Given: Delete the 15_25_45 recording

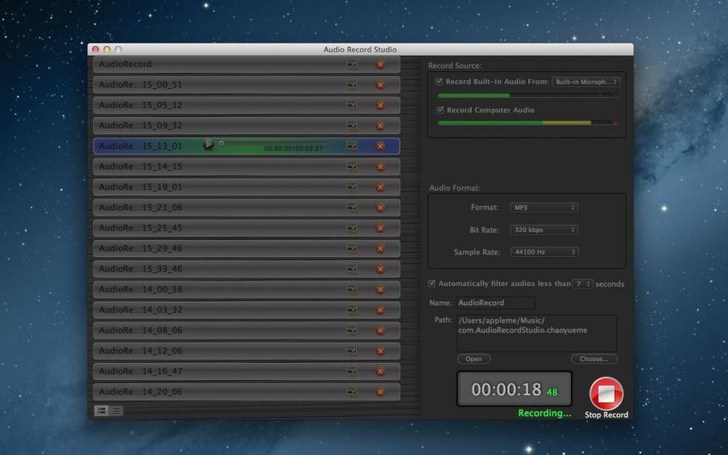Looking at the screenshot, I should pyautogui.click(x=380, y=228).
